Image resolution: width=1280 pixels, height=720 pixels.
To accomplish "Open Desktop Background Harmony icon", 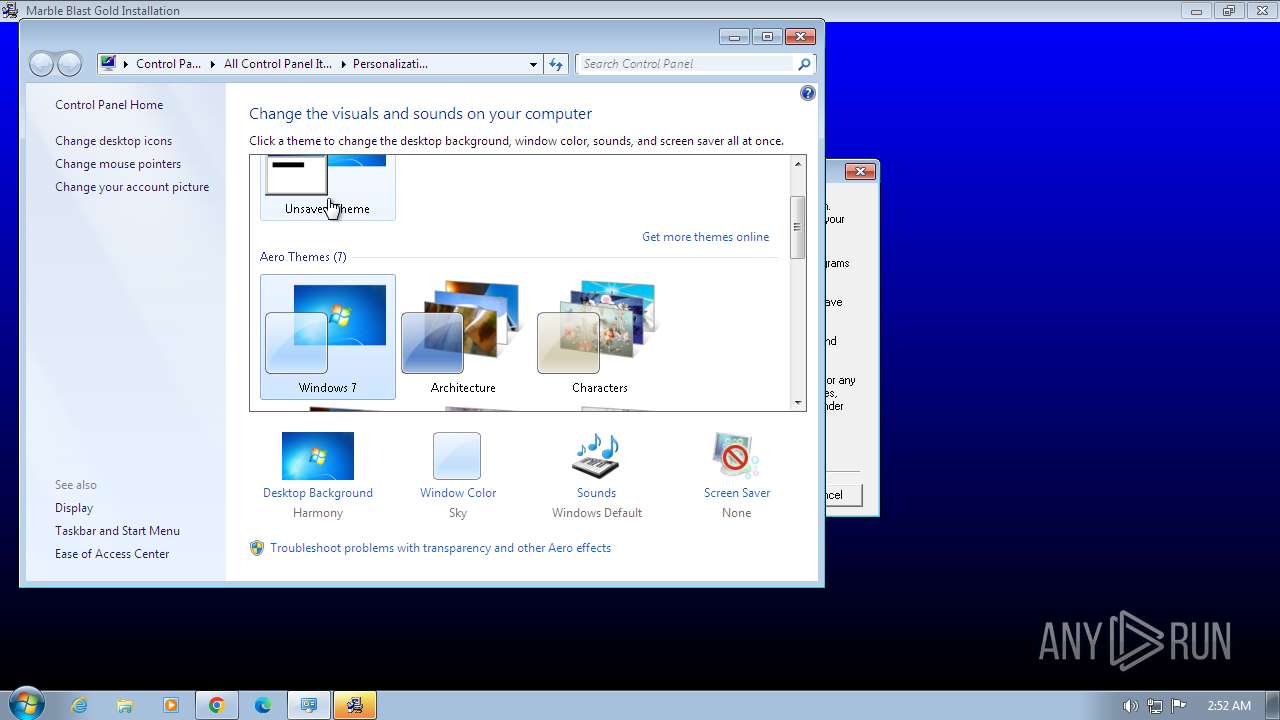I will [x=318, y=456].
